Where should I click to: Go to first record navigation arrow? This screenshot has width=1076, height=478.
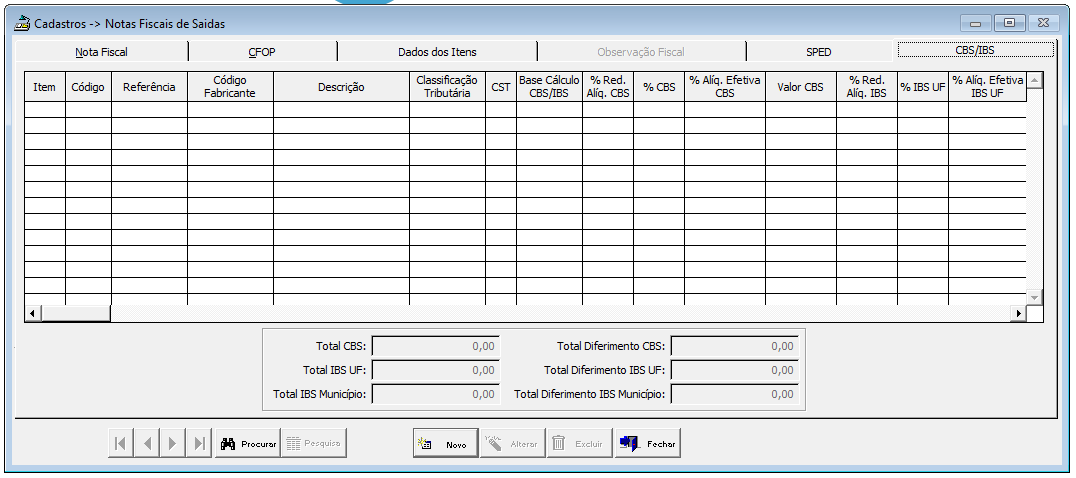tap(121, 444)
